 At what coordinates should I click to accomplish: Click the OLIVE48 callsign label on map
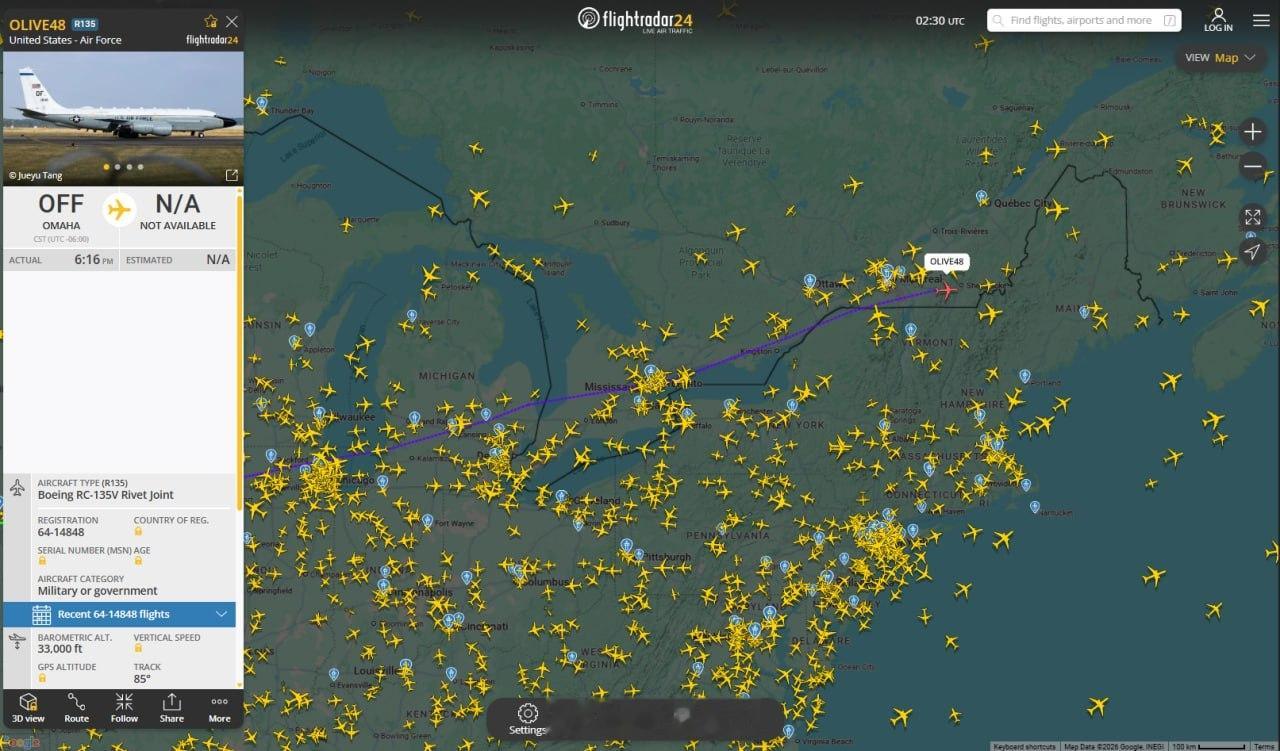tap(946, 262)
